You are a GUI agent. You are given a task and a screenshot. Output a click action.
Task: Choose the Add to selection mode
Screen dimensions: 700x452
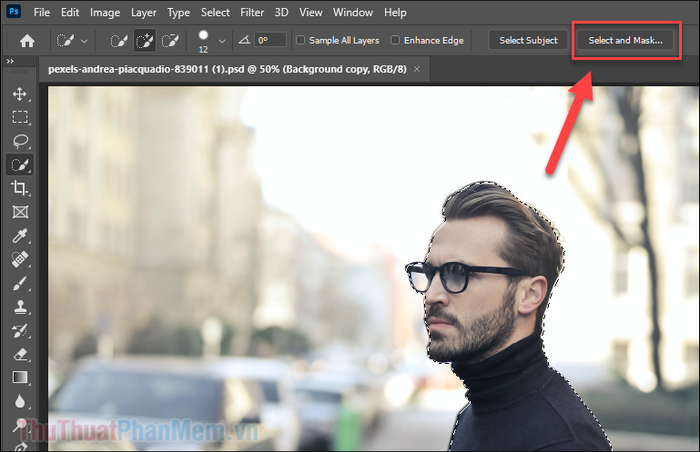[x=145, y=41]
